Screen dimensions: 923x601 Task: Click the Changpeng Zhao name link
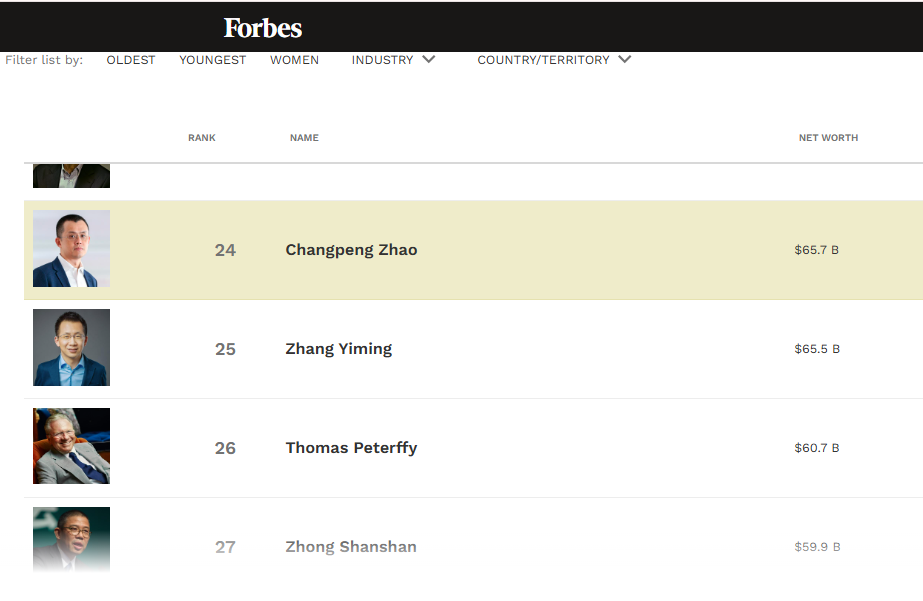(x=351, y=250)
